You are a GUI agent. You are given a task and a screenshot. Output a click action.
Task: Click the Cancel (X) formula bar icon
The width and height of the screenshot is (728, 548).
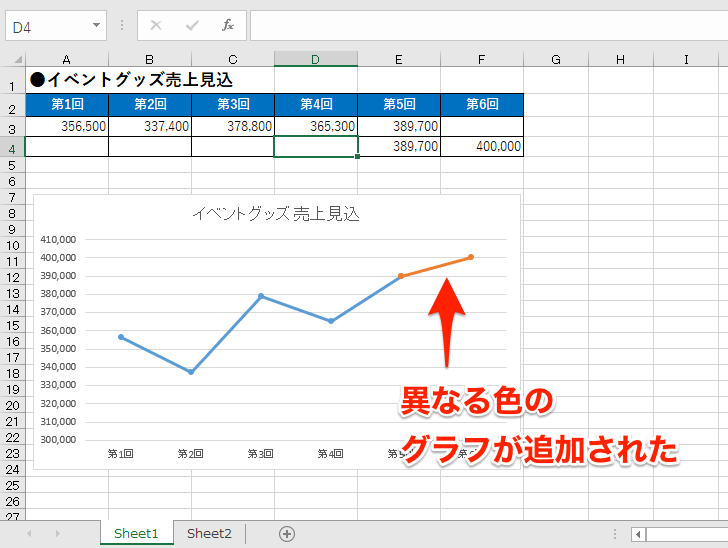pyautogui.click(x=156, y=25)
